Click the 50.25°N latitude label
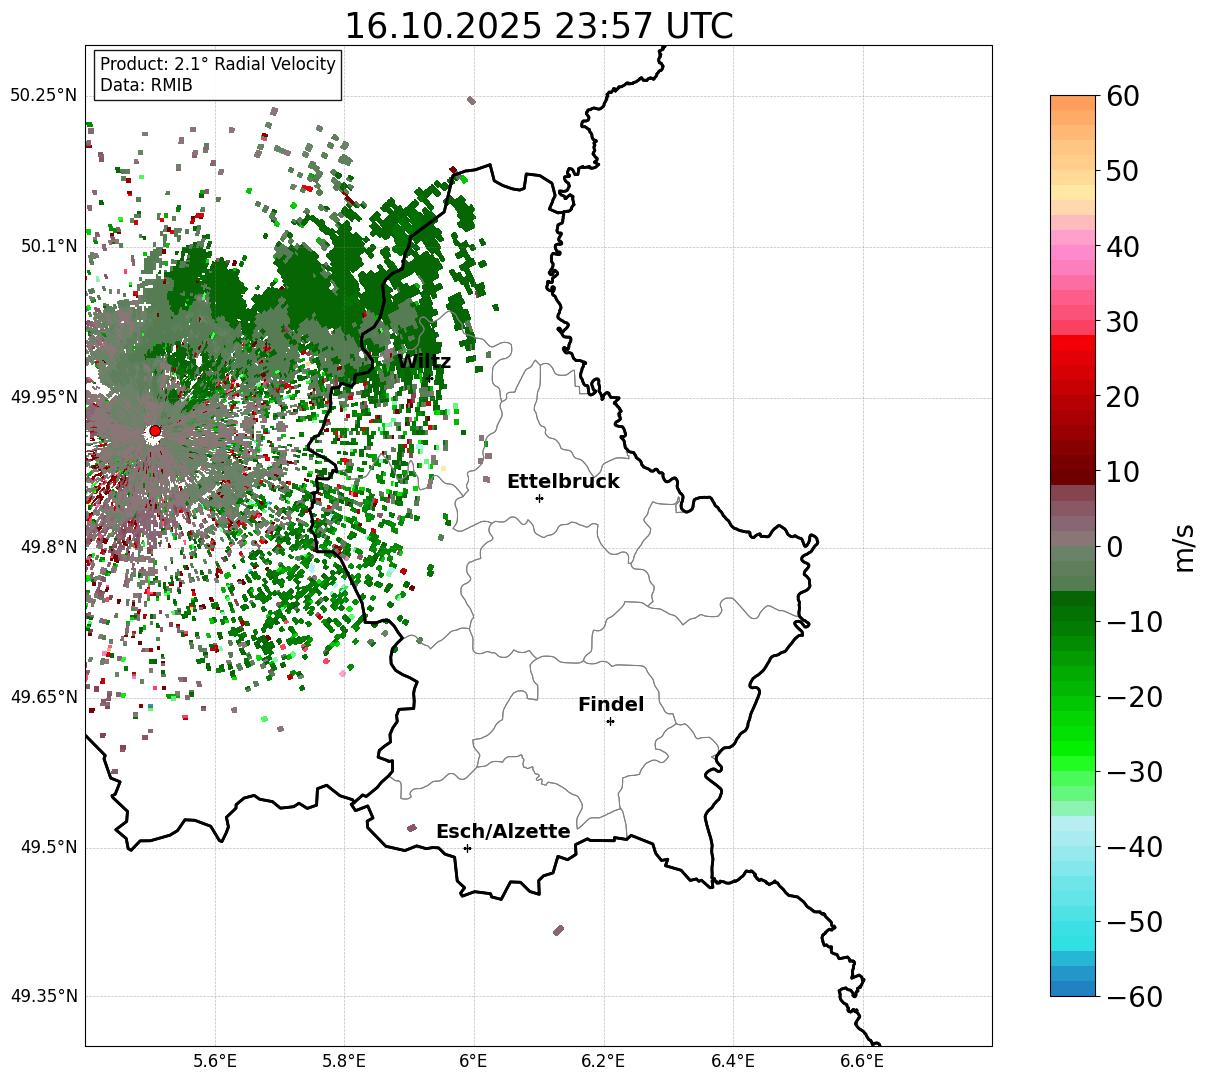 [x=43, y=96]
